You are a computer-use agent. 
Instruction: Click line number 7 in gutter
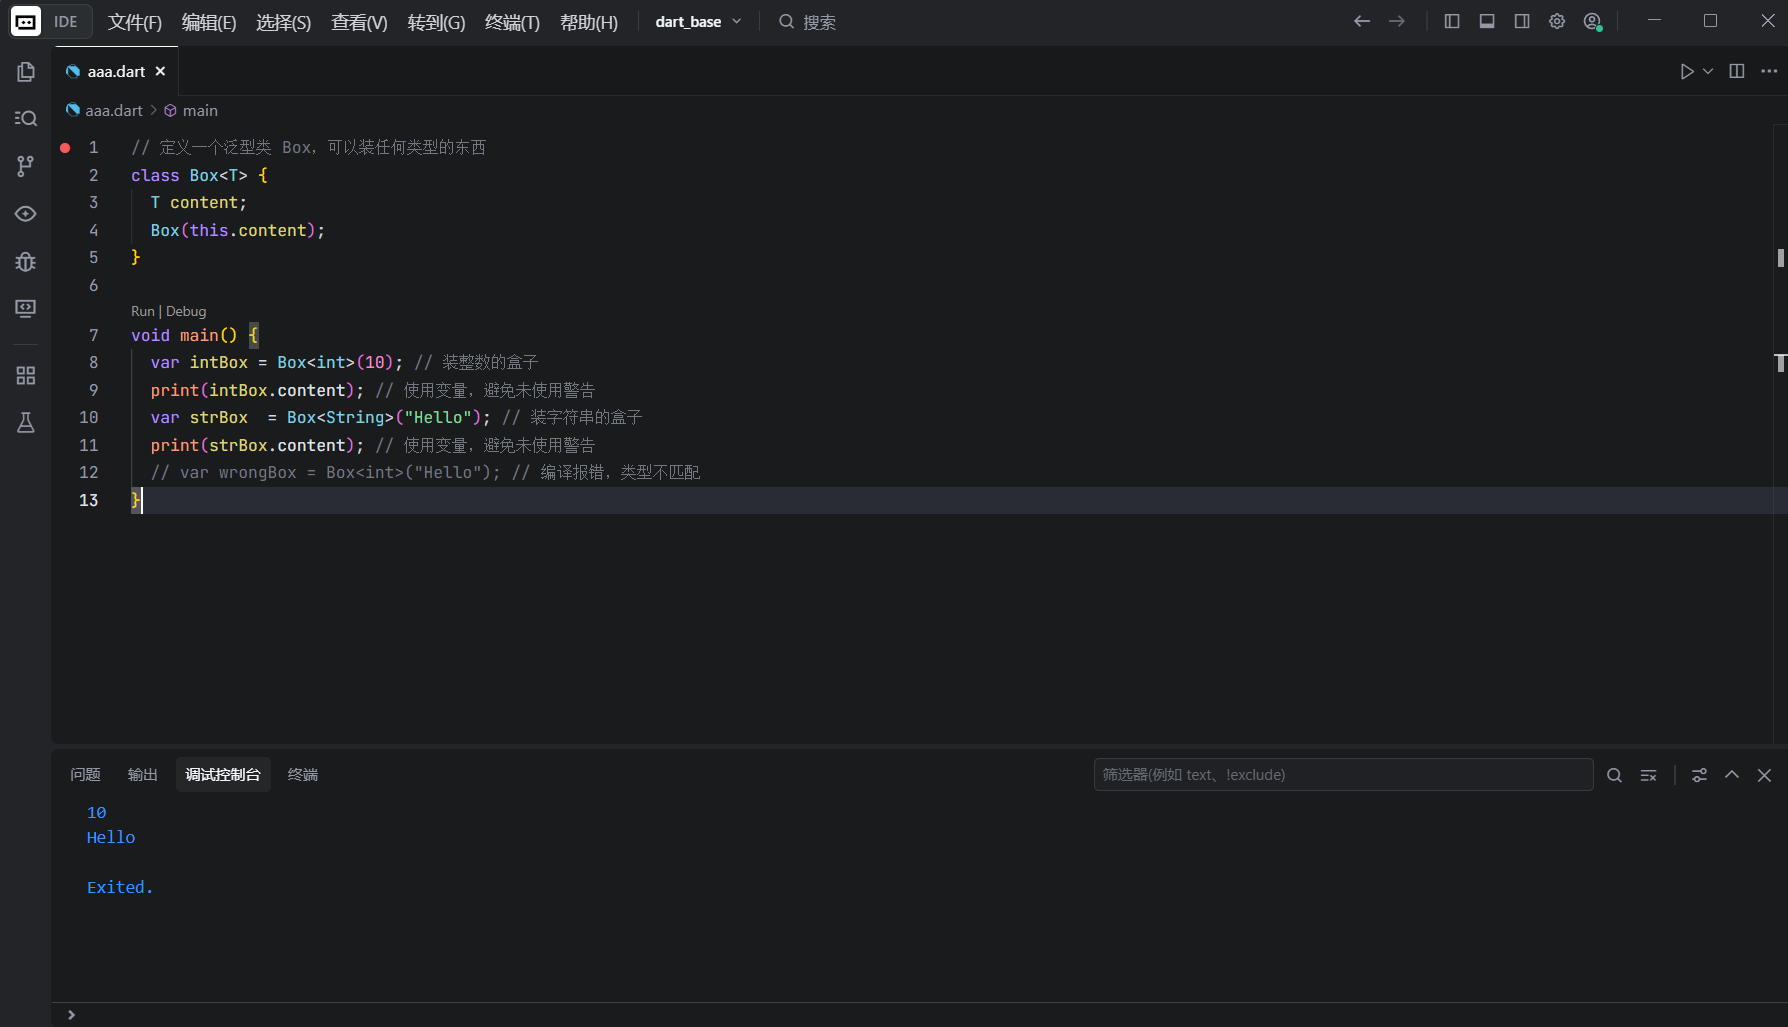(94, 335)
